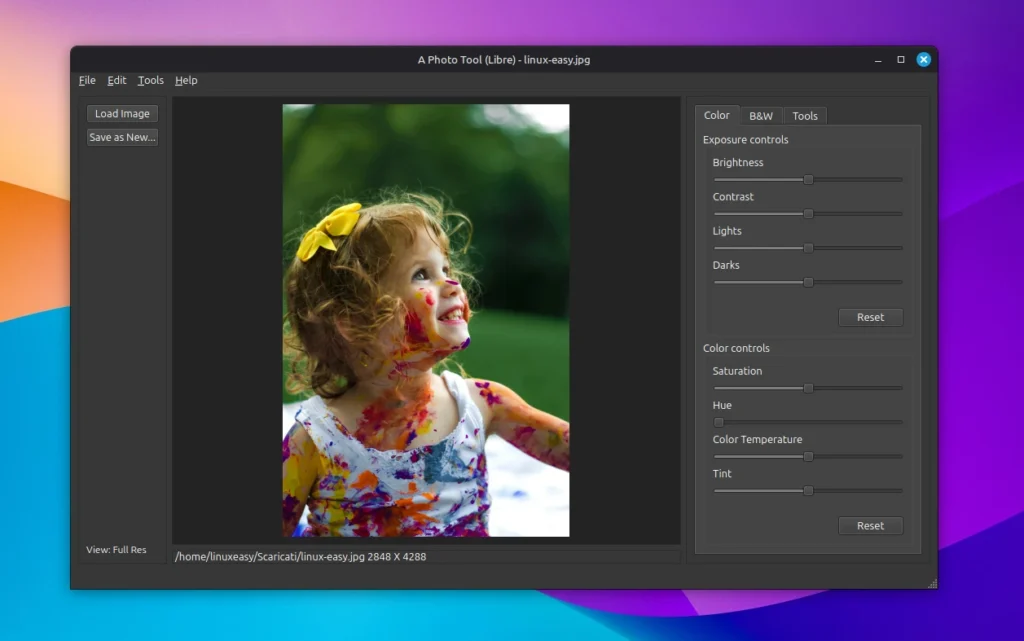
Task: Click the Load Image button
Action: pos(121,113)
